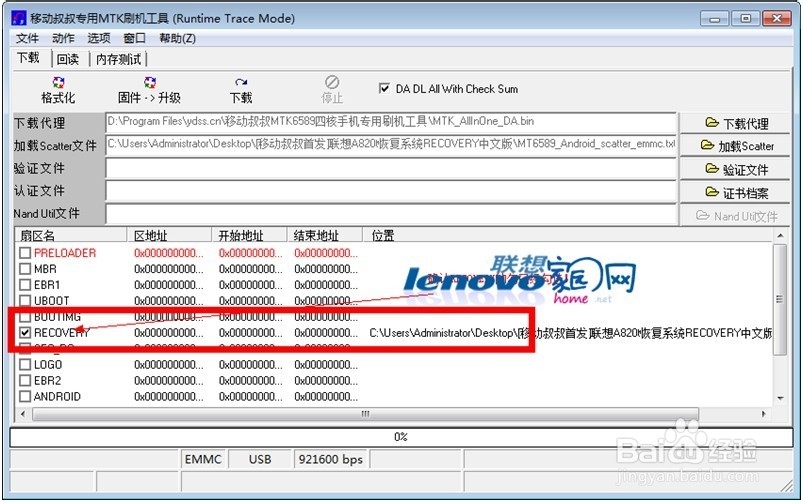Check the LOGO partition checkbox

point(25,364)
